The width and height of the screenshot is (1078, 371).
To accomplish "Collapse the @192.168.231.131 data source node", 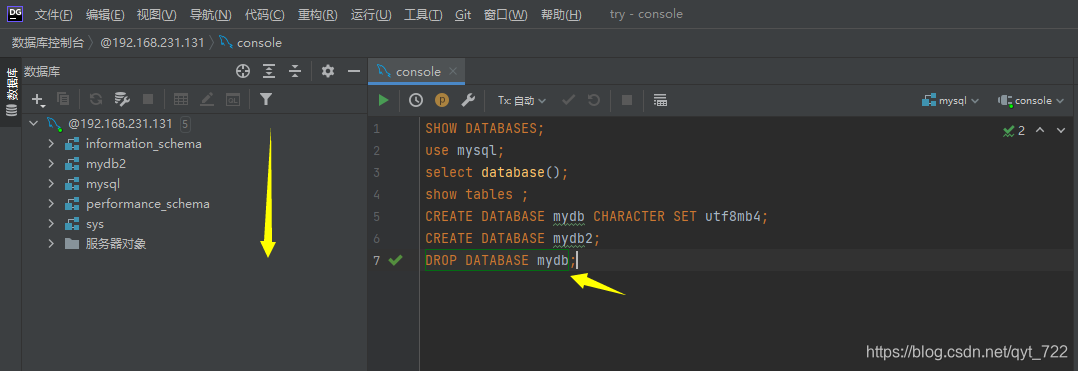I will click(34, 124).
